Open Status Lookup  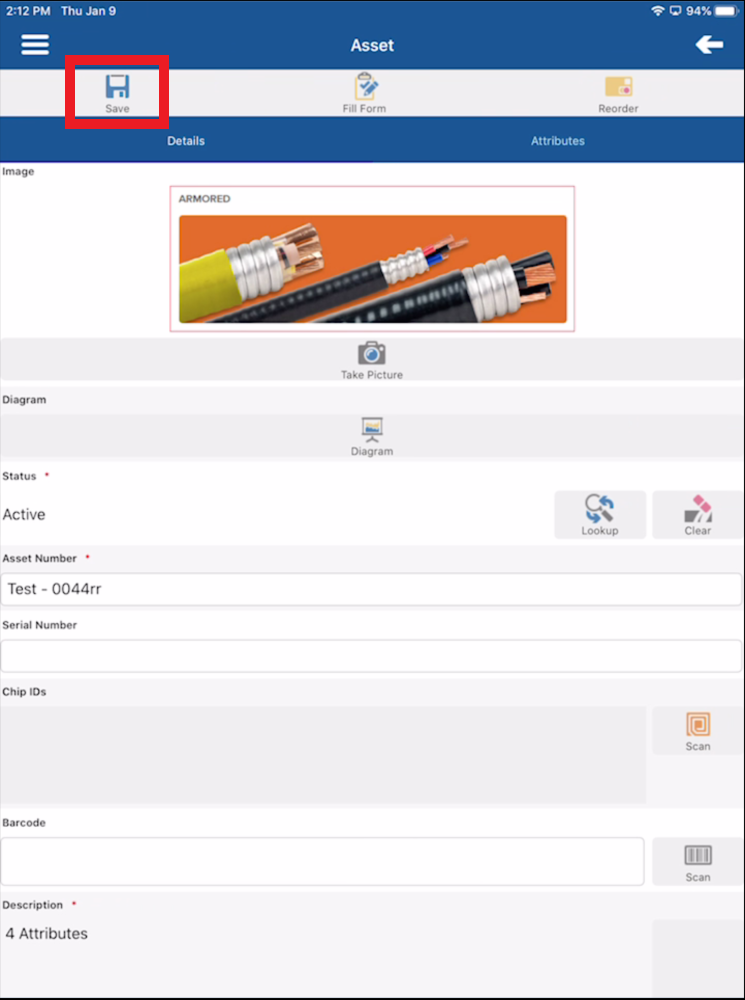[x=600, y=515]
